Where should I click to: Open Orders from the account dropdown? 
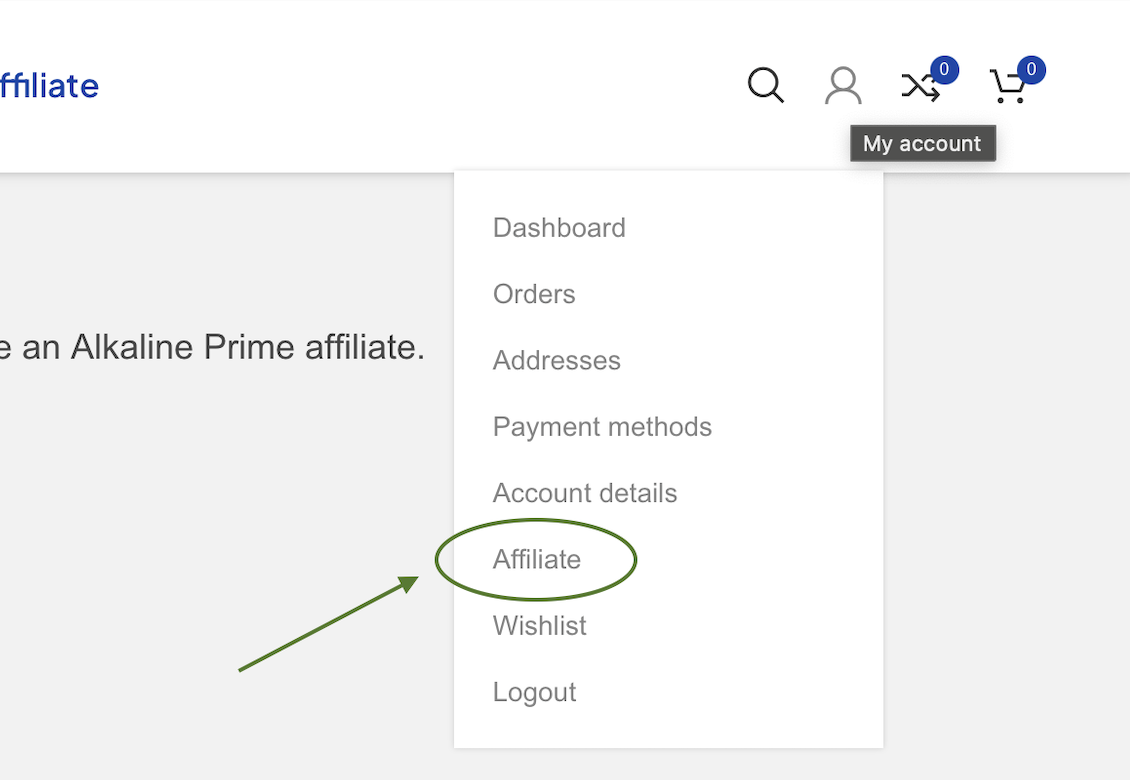coord(534,294)
